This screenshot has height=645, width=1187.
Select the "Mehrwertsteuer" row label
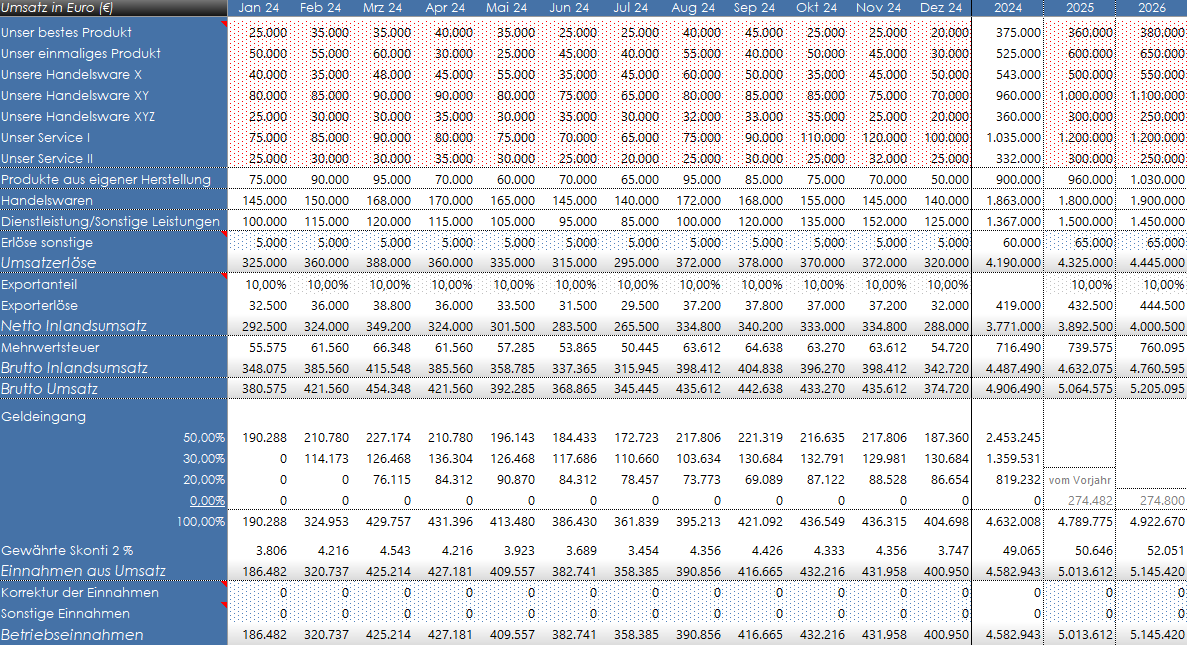click(50, 347)
